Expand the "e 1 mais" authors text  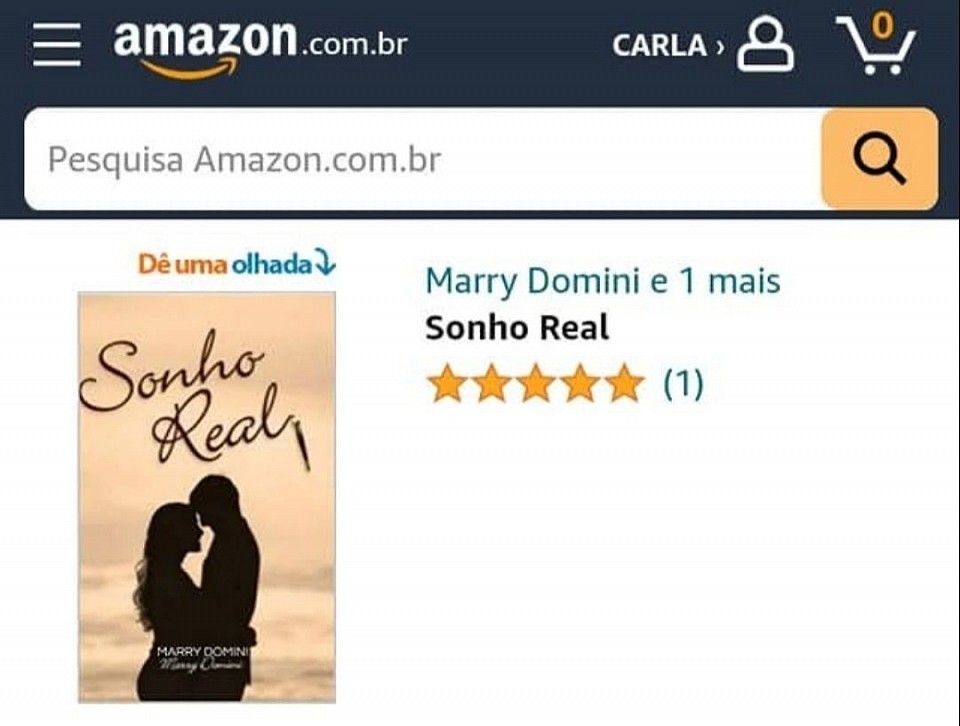[714, 281]
